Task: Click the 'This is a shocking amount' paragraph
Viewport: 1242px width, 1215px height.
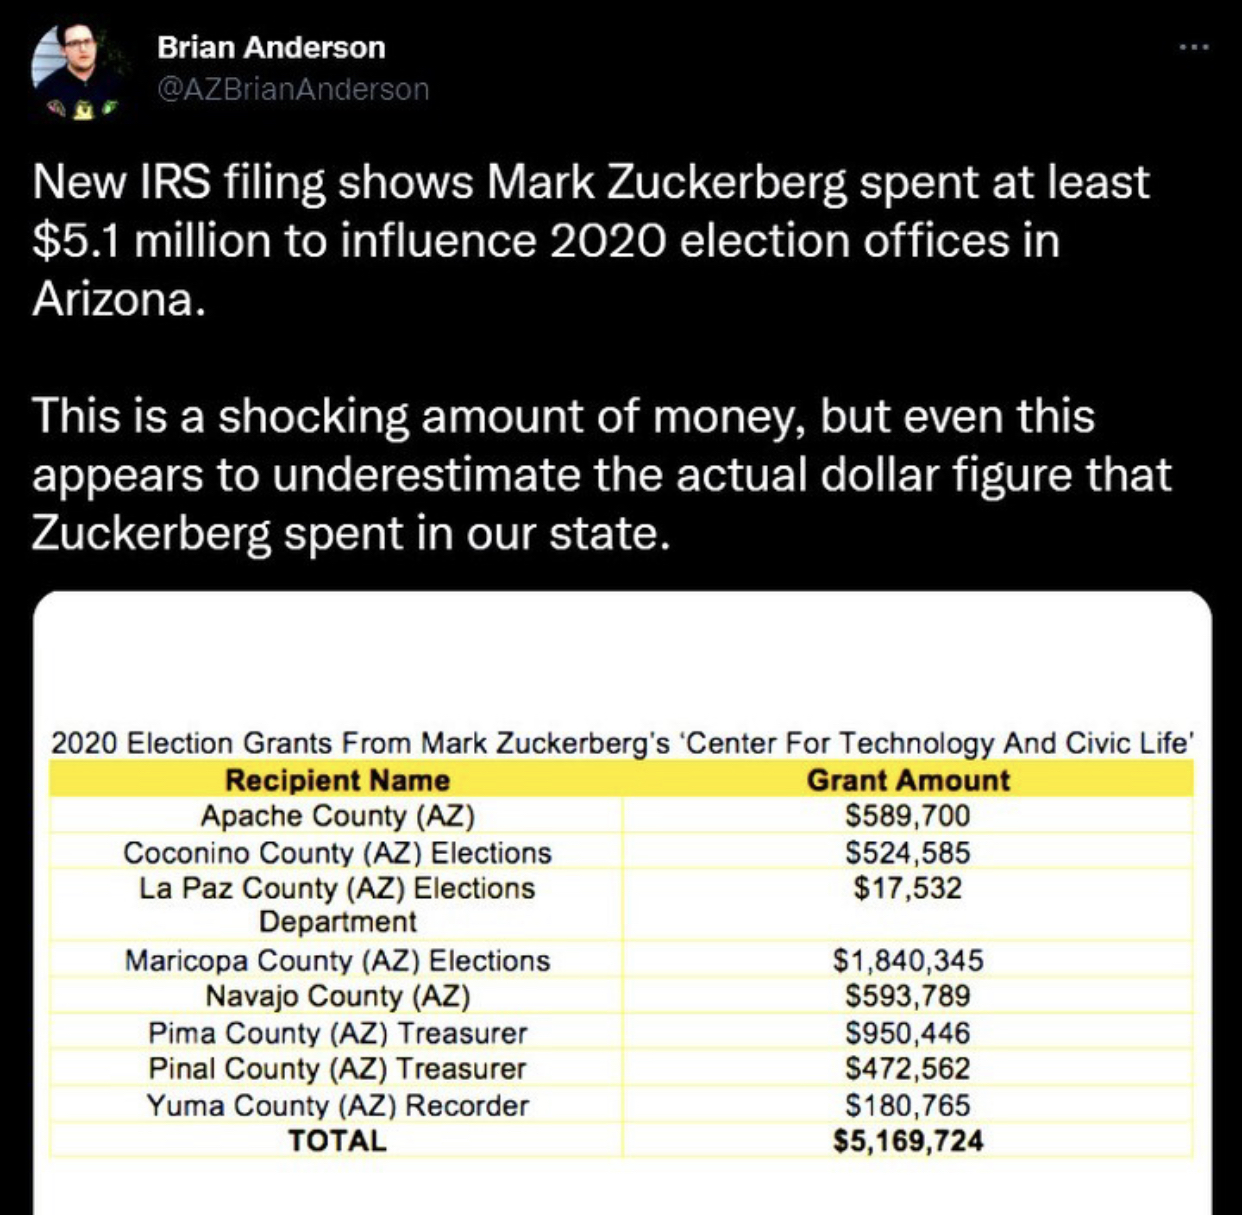Action: 600,474
